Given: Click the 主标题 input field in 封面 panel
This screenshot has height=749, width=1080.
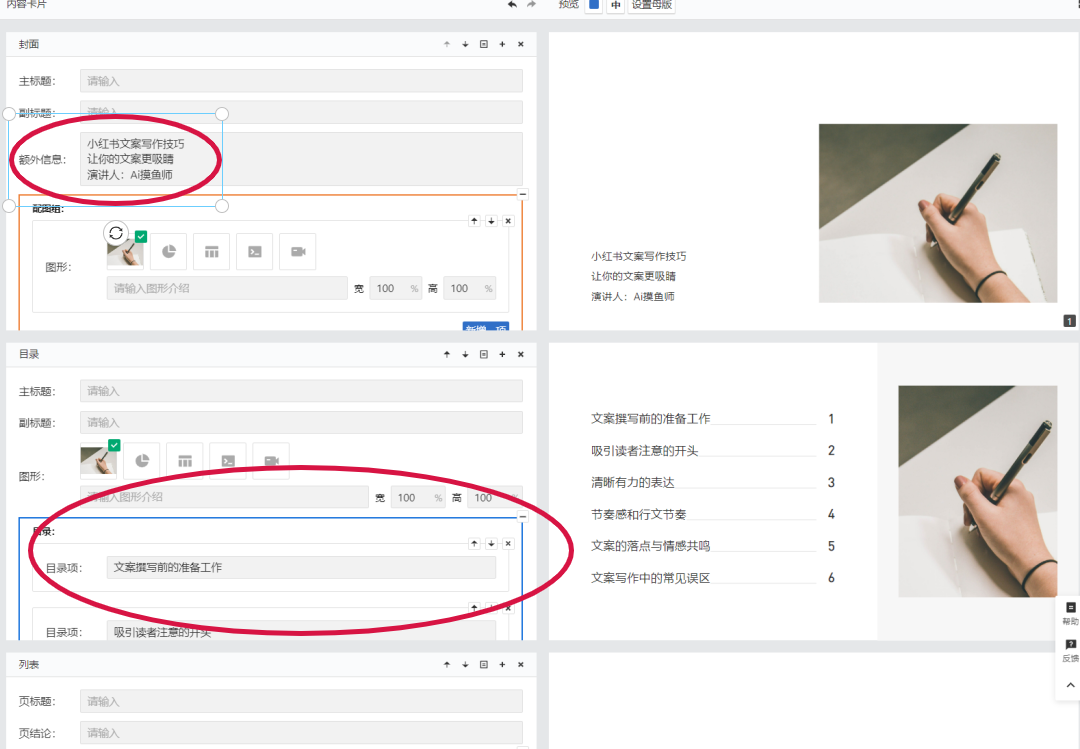Looking at the screenshot, I should (x=300, y=80).
